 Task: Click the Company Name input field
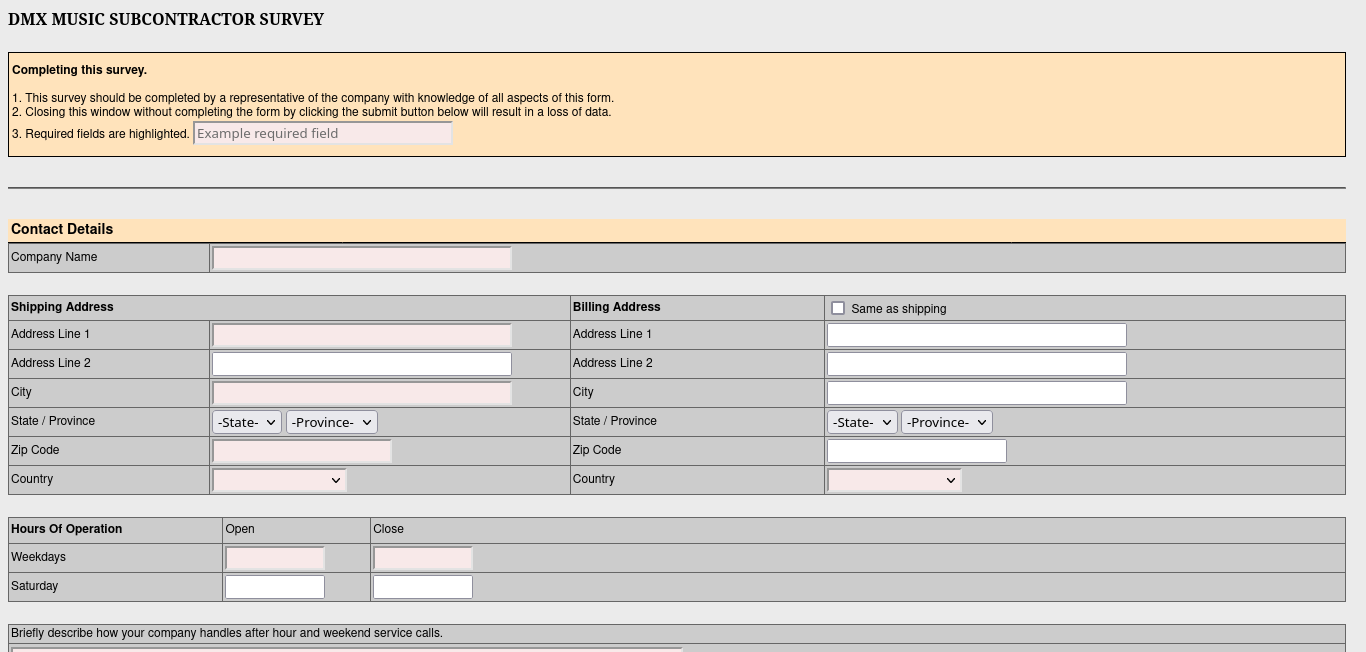click(361, 258)
